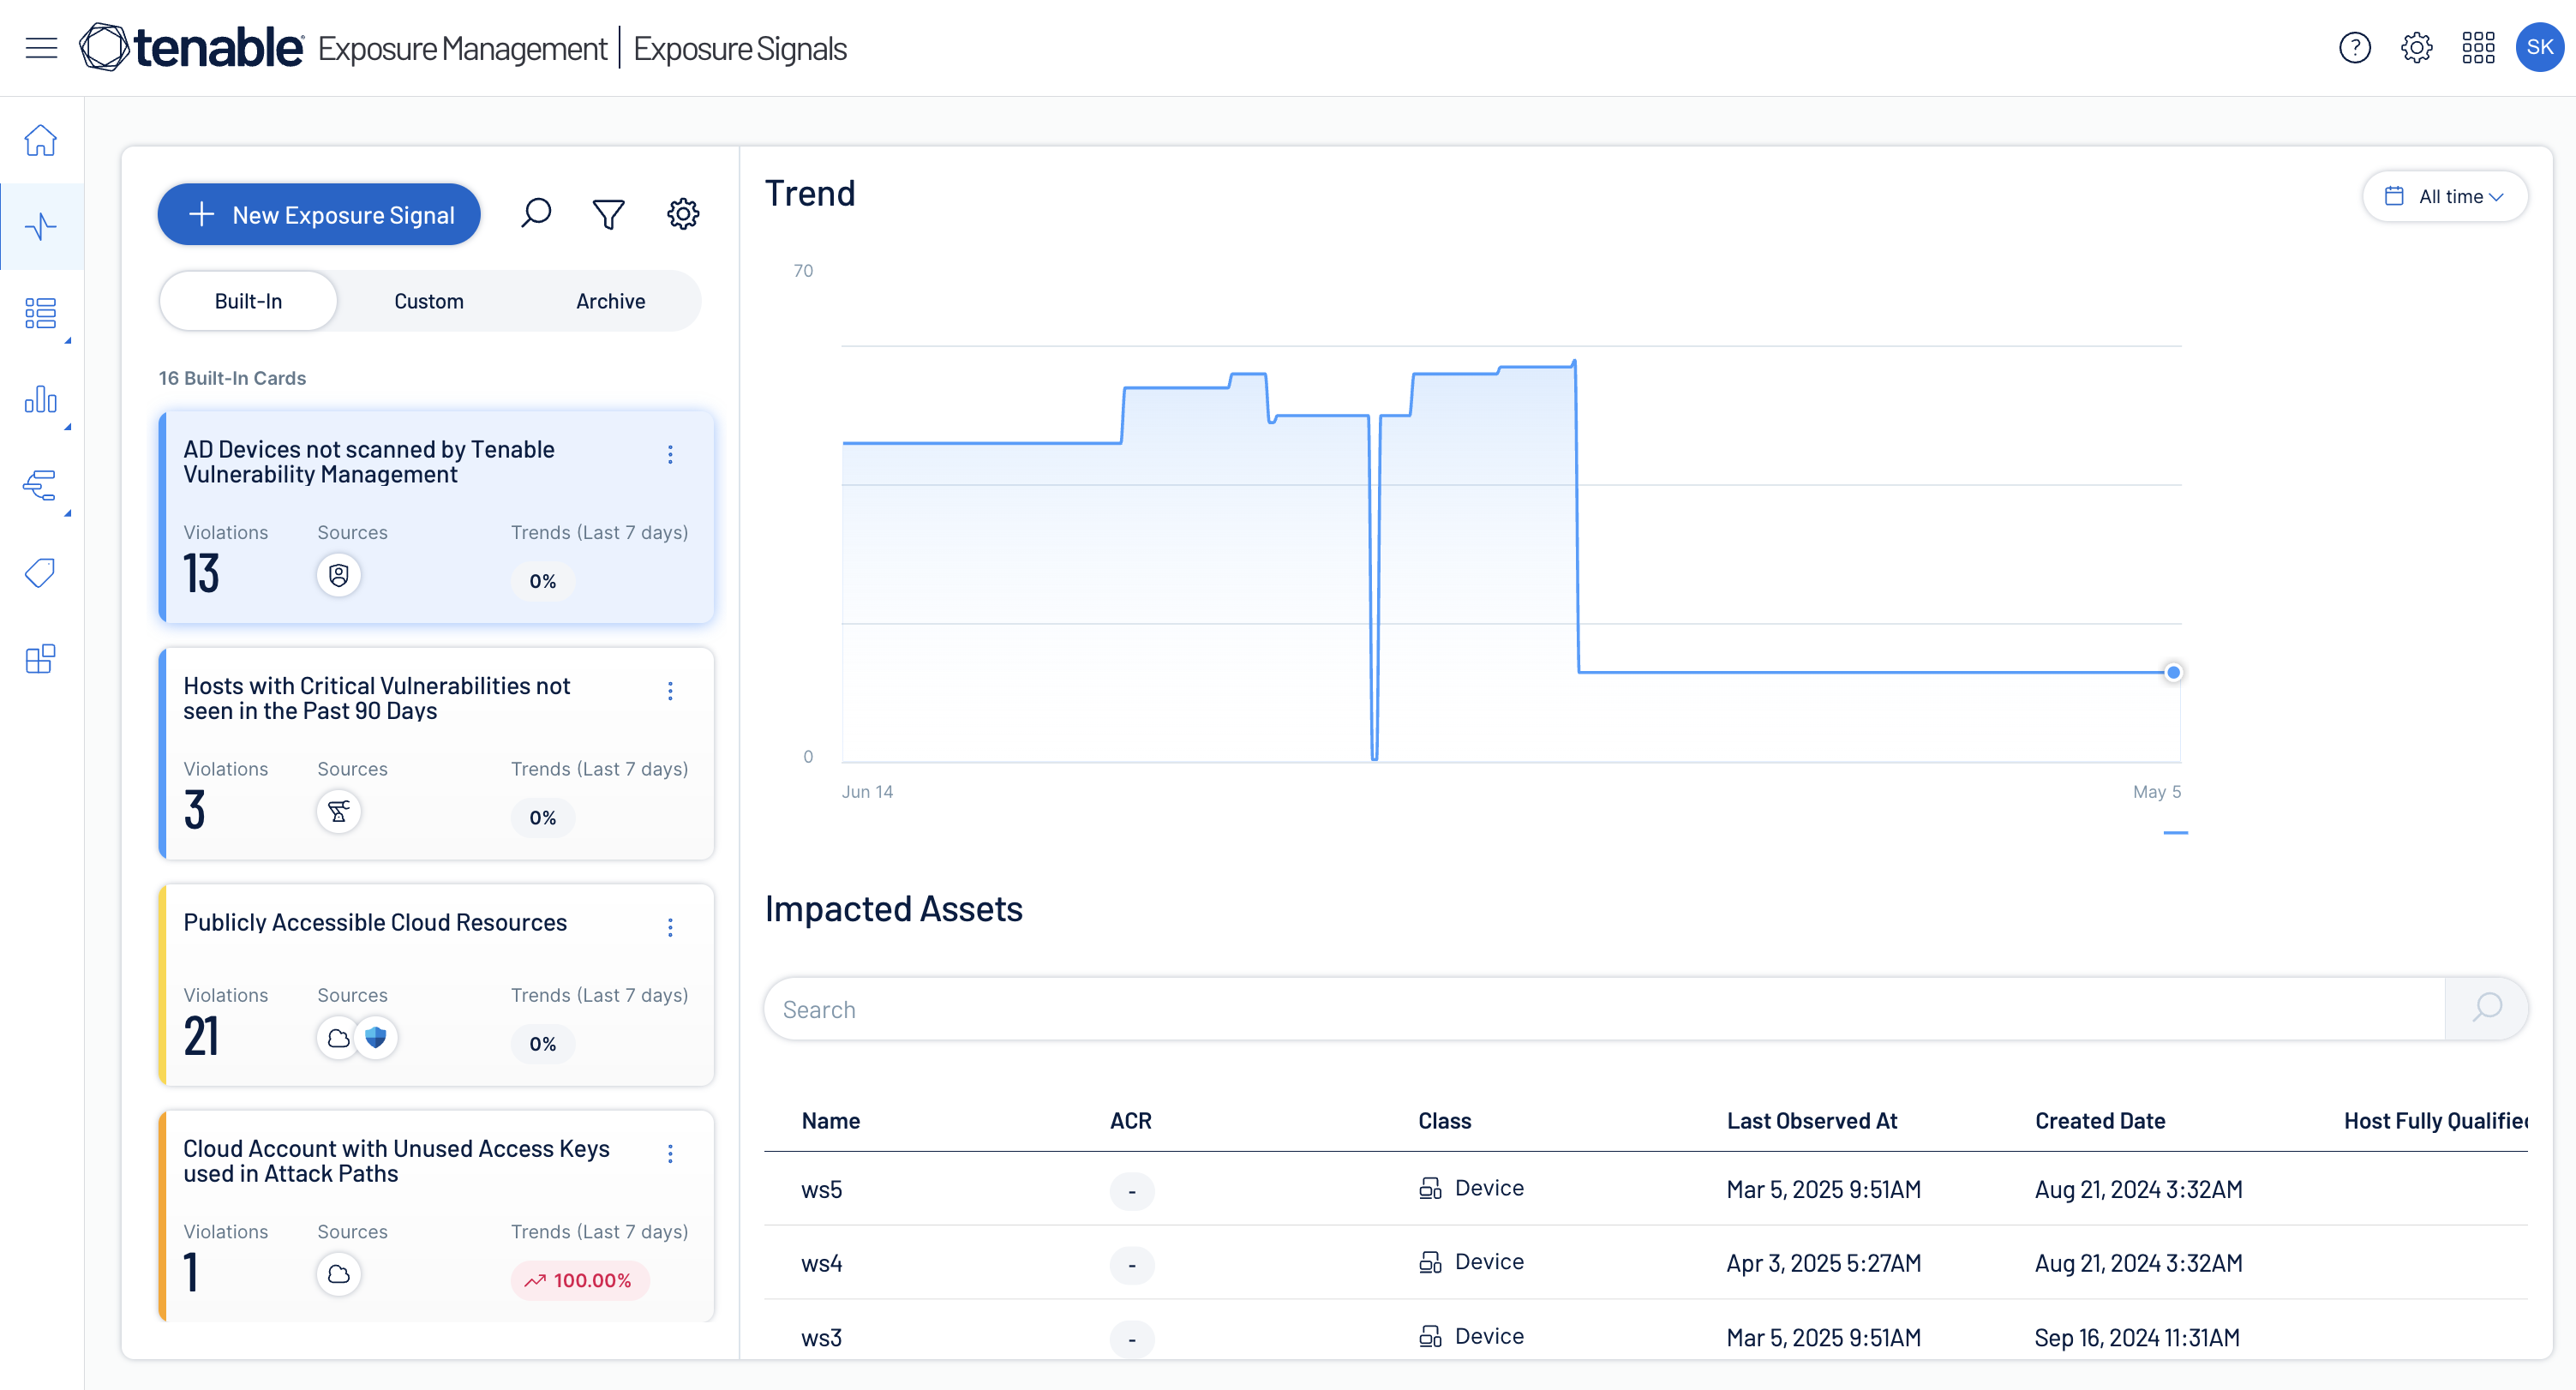The image size is (2576, 1390).
Task: Click the Home icon in sidebar
Action: [x=41, y=141]
